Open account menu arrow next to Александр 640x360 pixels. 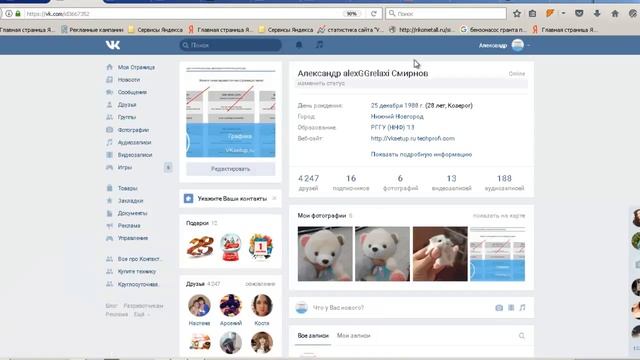pos(529,45)
